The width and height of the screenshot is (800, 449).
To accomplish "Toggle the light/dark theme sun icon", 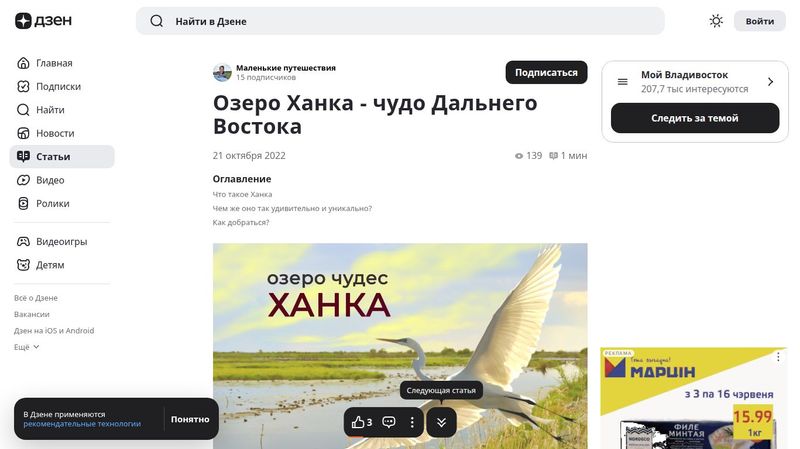I will click(716, 21).
